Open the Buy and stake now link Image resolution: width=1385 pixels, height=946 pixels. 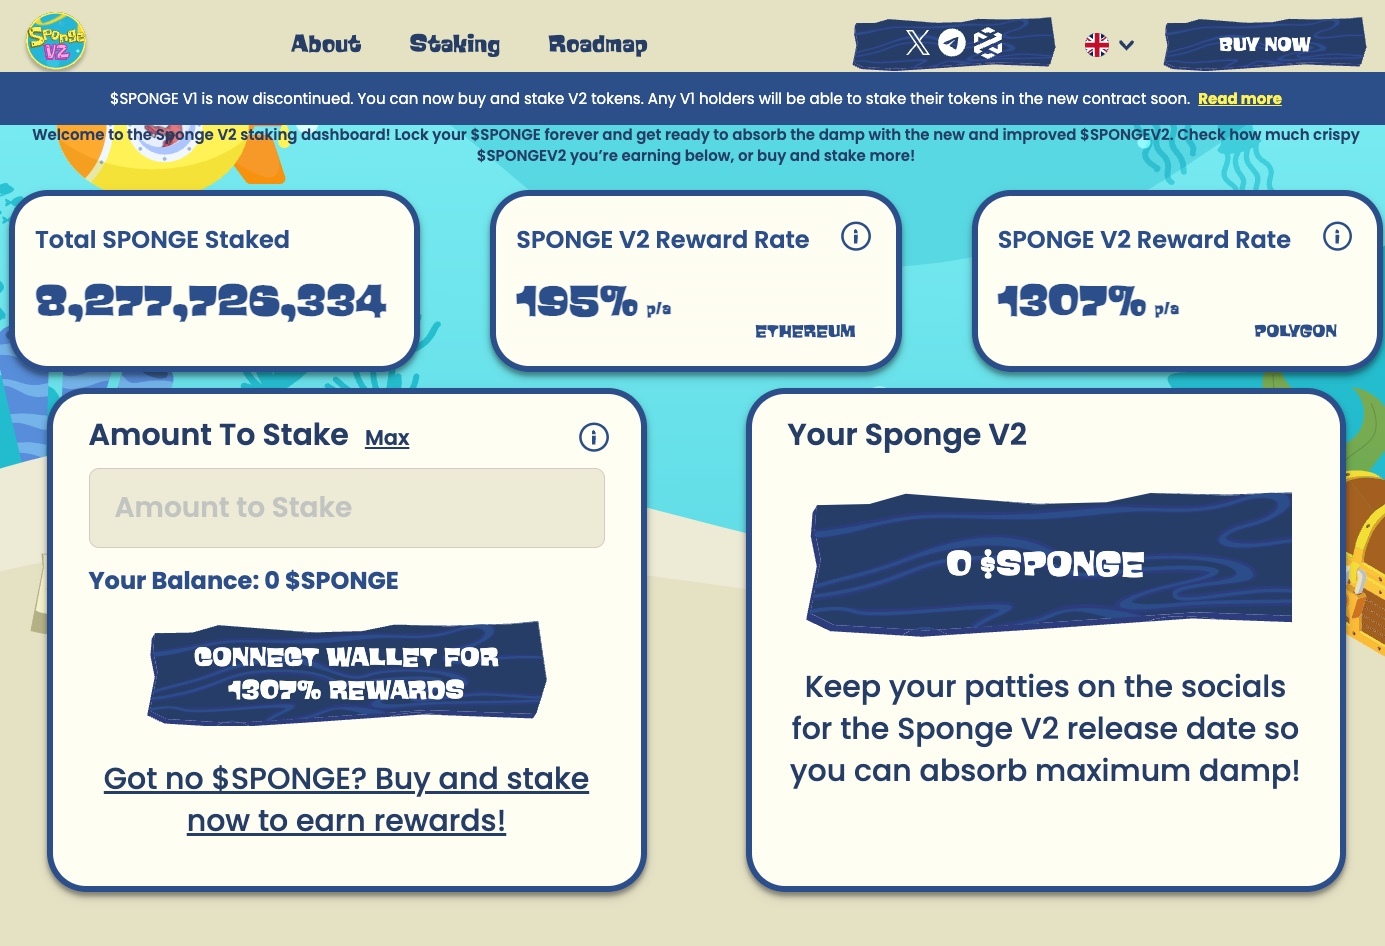346,799
